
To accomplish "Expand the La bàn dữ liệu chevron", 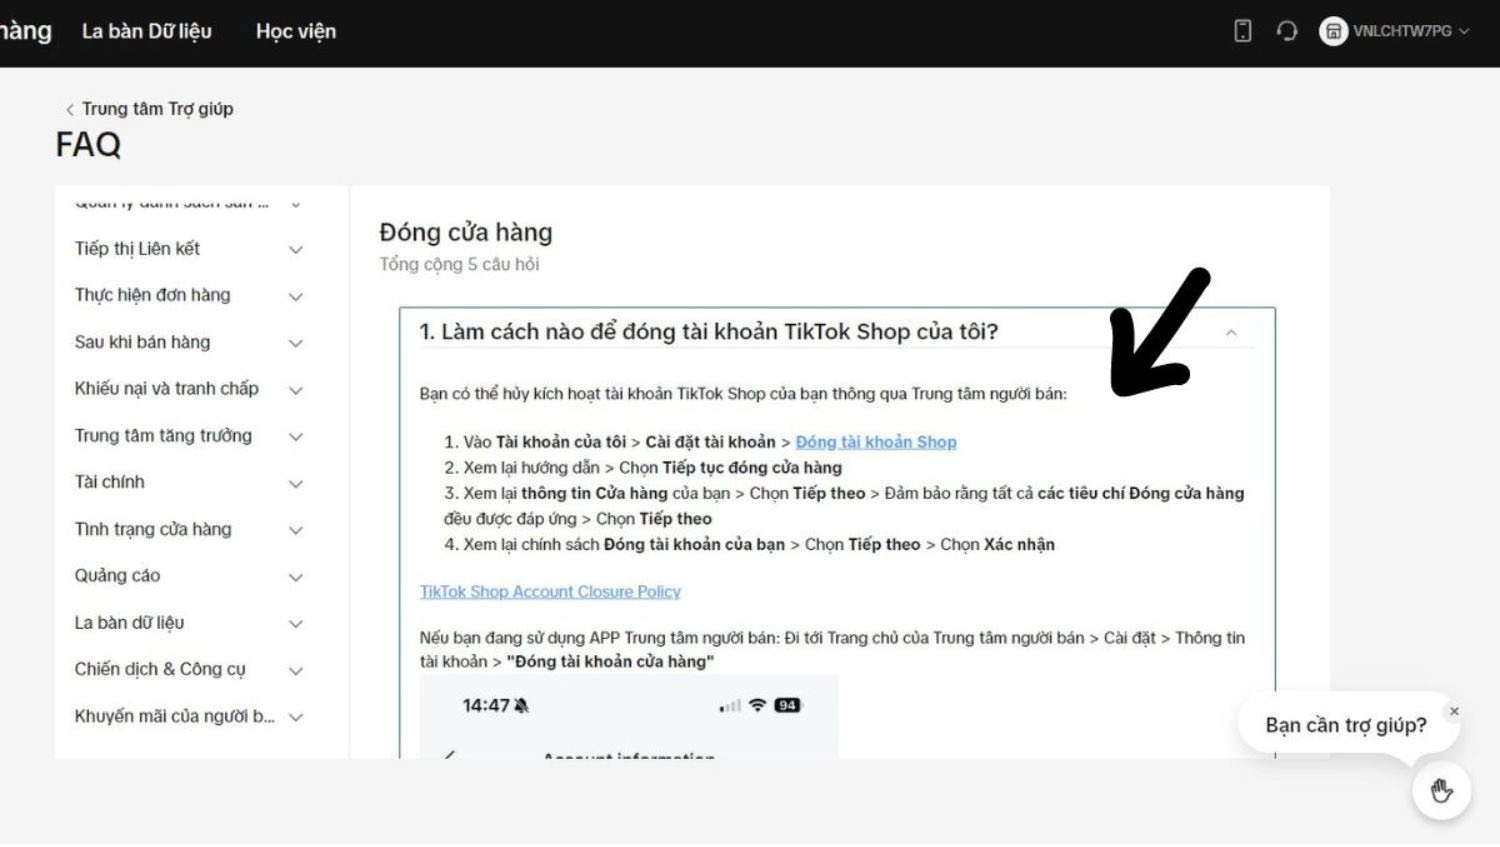I will [296, 623].
